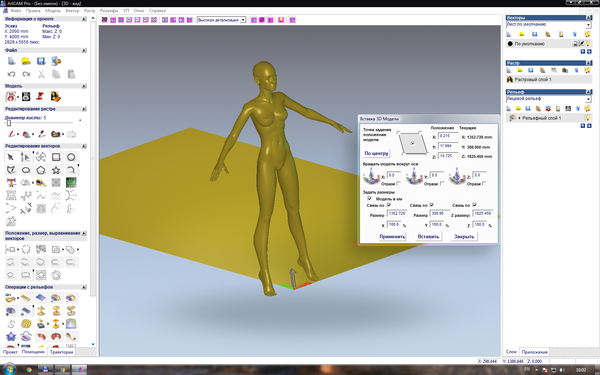This screenshot has height=375, width=600.
Task: Click the Mona Lisa image icon in Модель section
Action: (x=56, y=97)
